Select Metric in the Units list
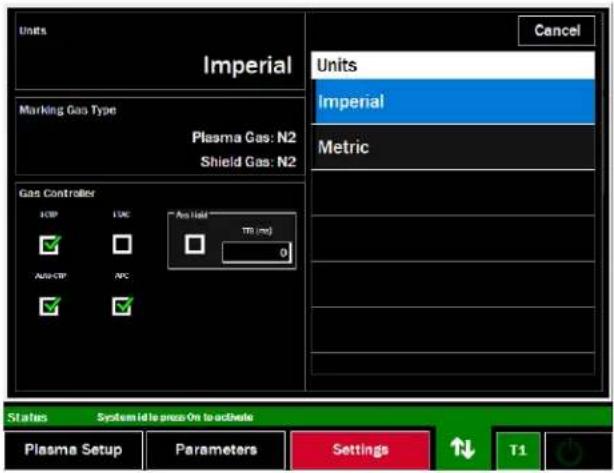This screenshot has height=473, width=614. [x=453, y=147]
